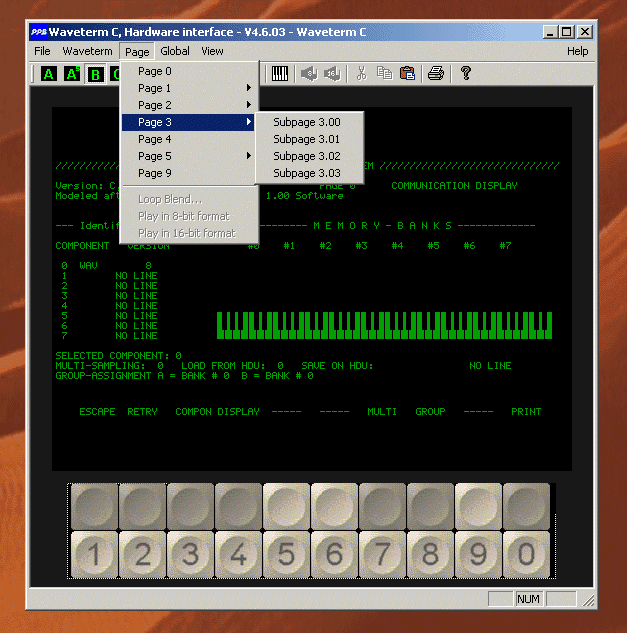Maximize the Waveterm C window
The width and height of the screenshot is (627, 633).
point(566,31)
